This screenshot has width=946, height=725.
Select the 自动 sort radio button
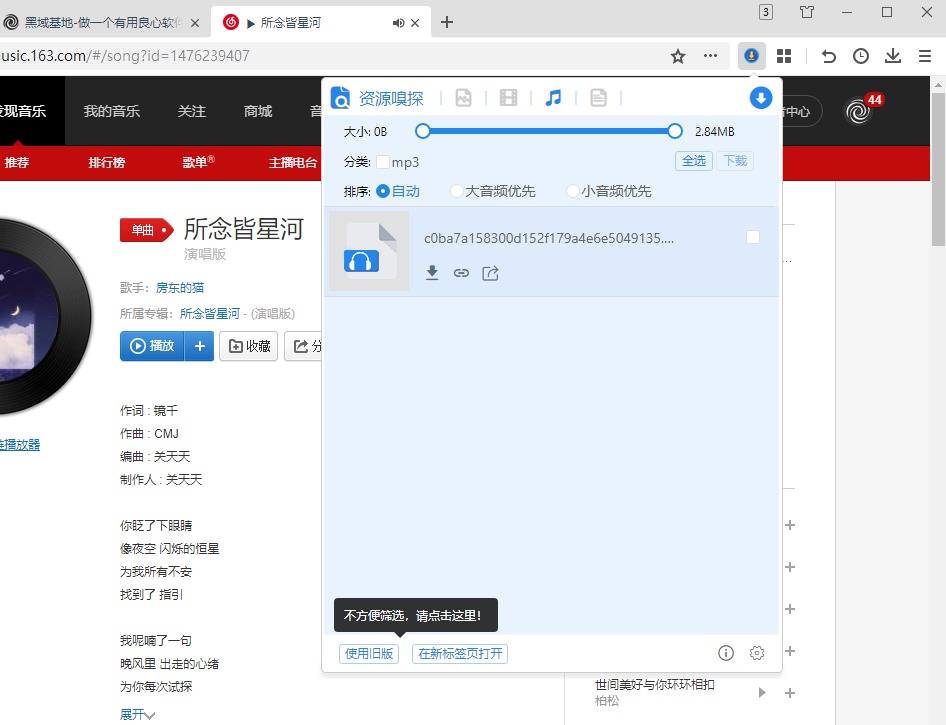(x=383, y=191)
